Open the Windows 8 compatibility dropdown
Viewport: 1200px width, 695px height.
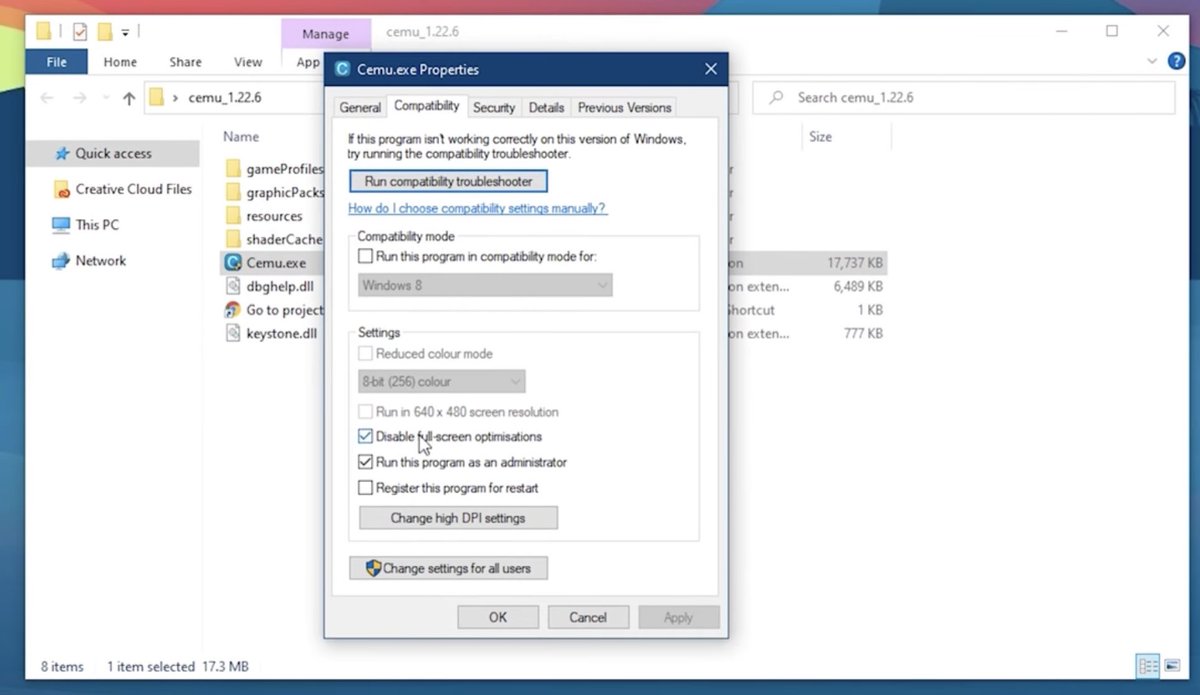click(485, 285)
